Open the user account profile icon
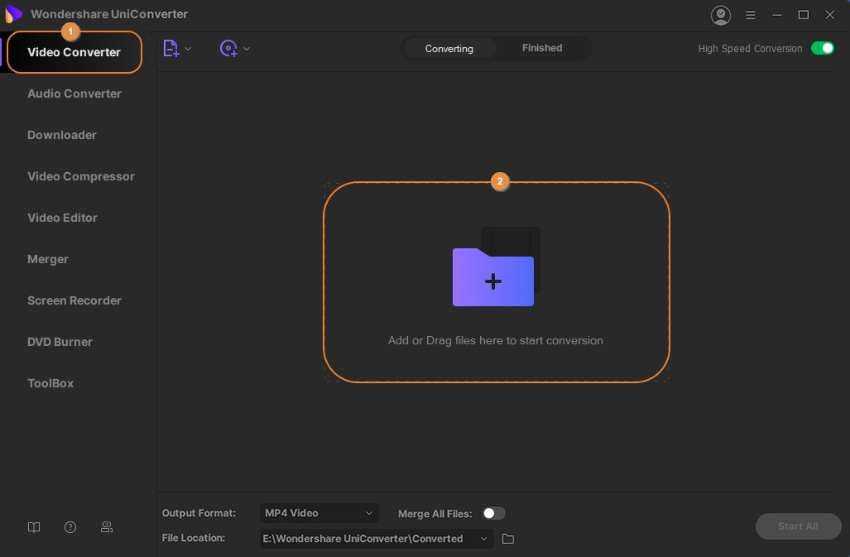The width and height of the screenshot is (850, 557). pyautogui.click(x=720, y=15)
